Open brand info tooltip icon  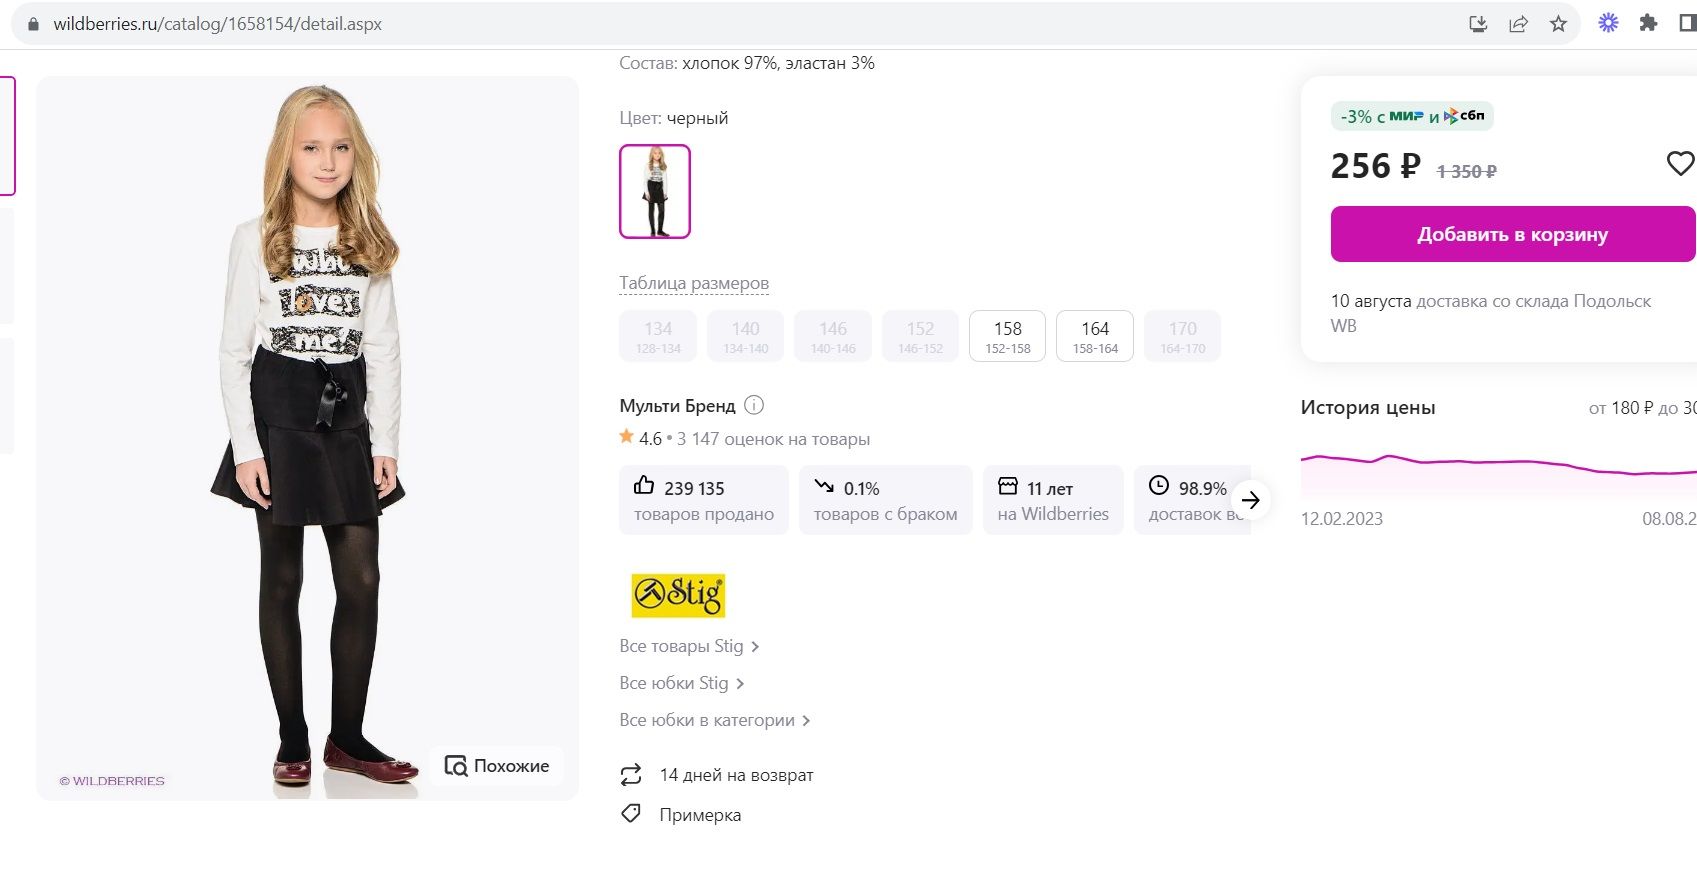tap(755, 405)
